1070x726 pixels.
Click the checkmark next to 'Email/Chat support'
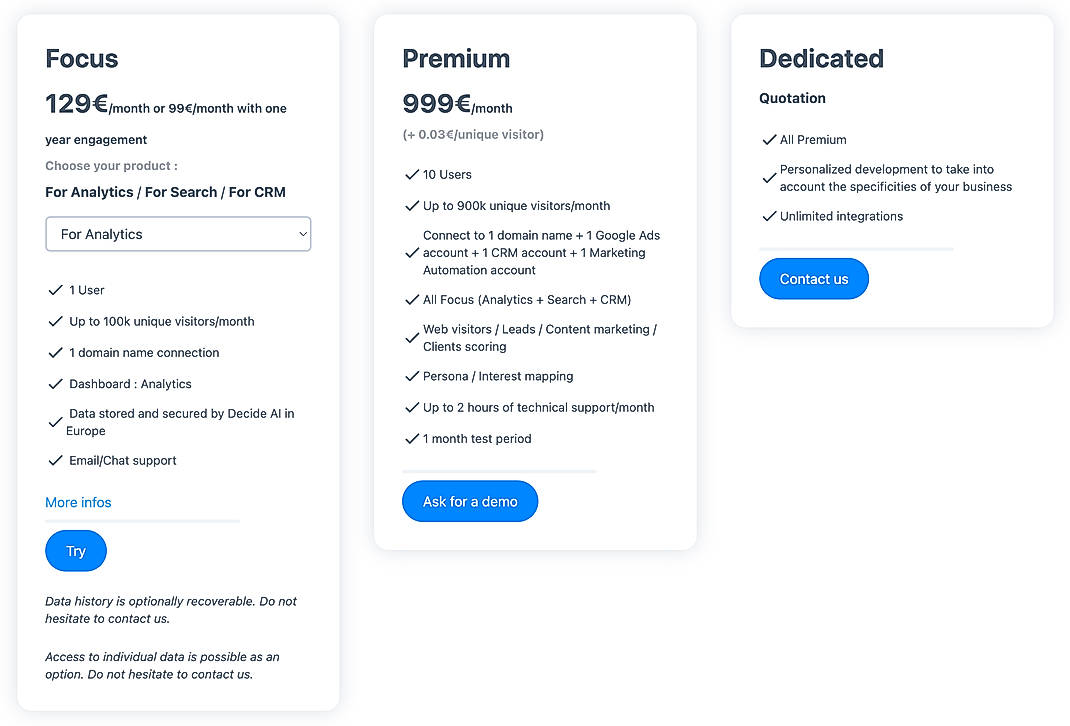click(x=56, y=460)
